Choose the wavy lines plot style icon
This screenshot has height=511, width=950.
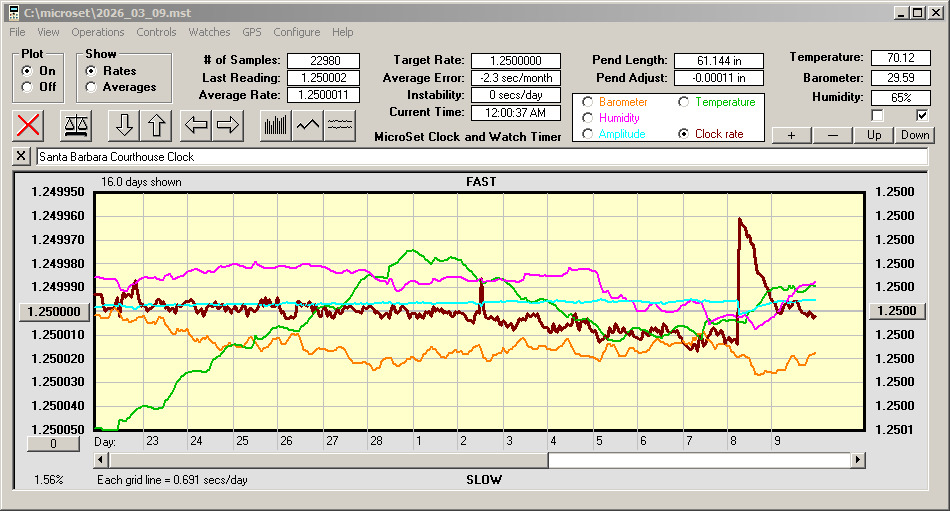point(340,125)
